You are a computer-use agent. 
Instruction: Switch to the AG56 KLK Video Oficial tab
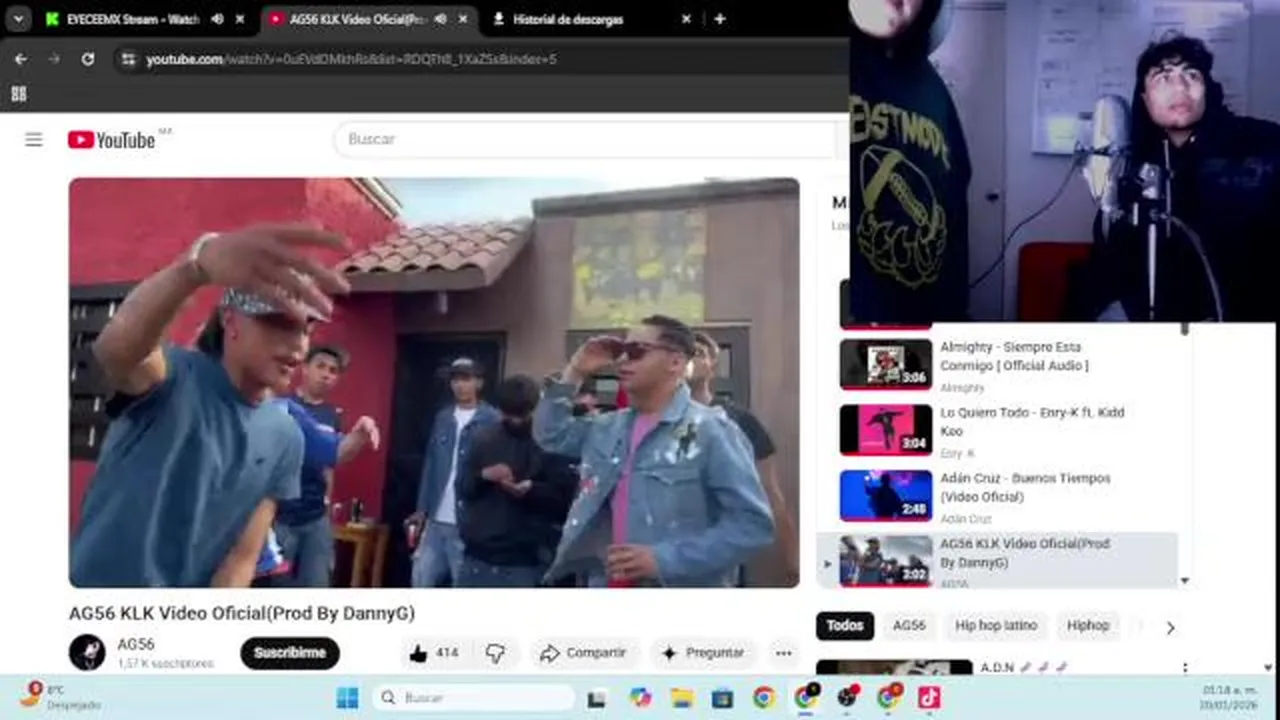tap(358, 19)
